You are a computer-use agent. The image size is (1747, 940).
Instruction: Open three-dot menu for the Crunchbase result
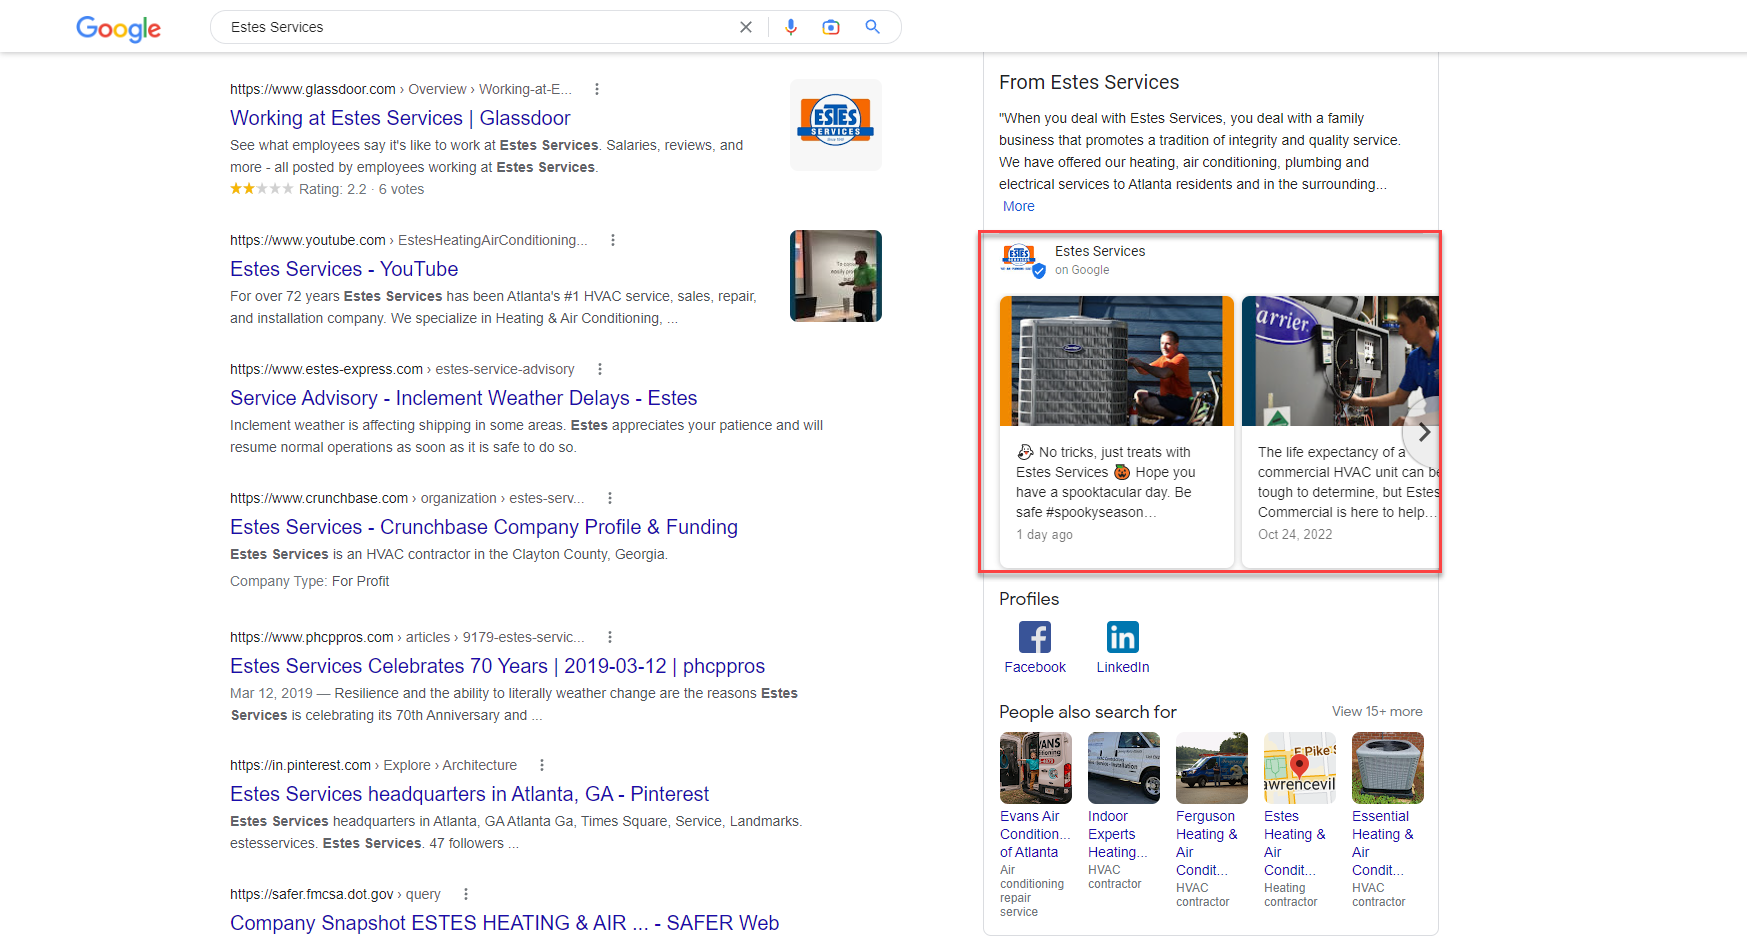point(610,498)
